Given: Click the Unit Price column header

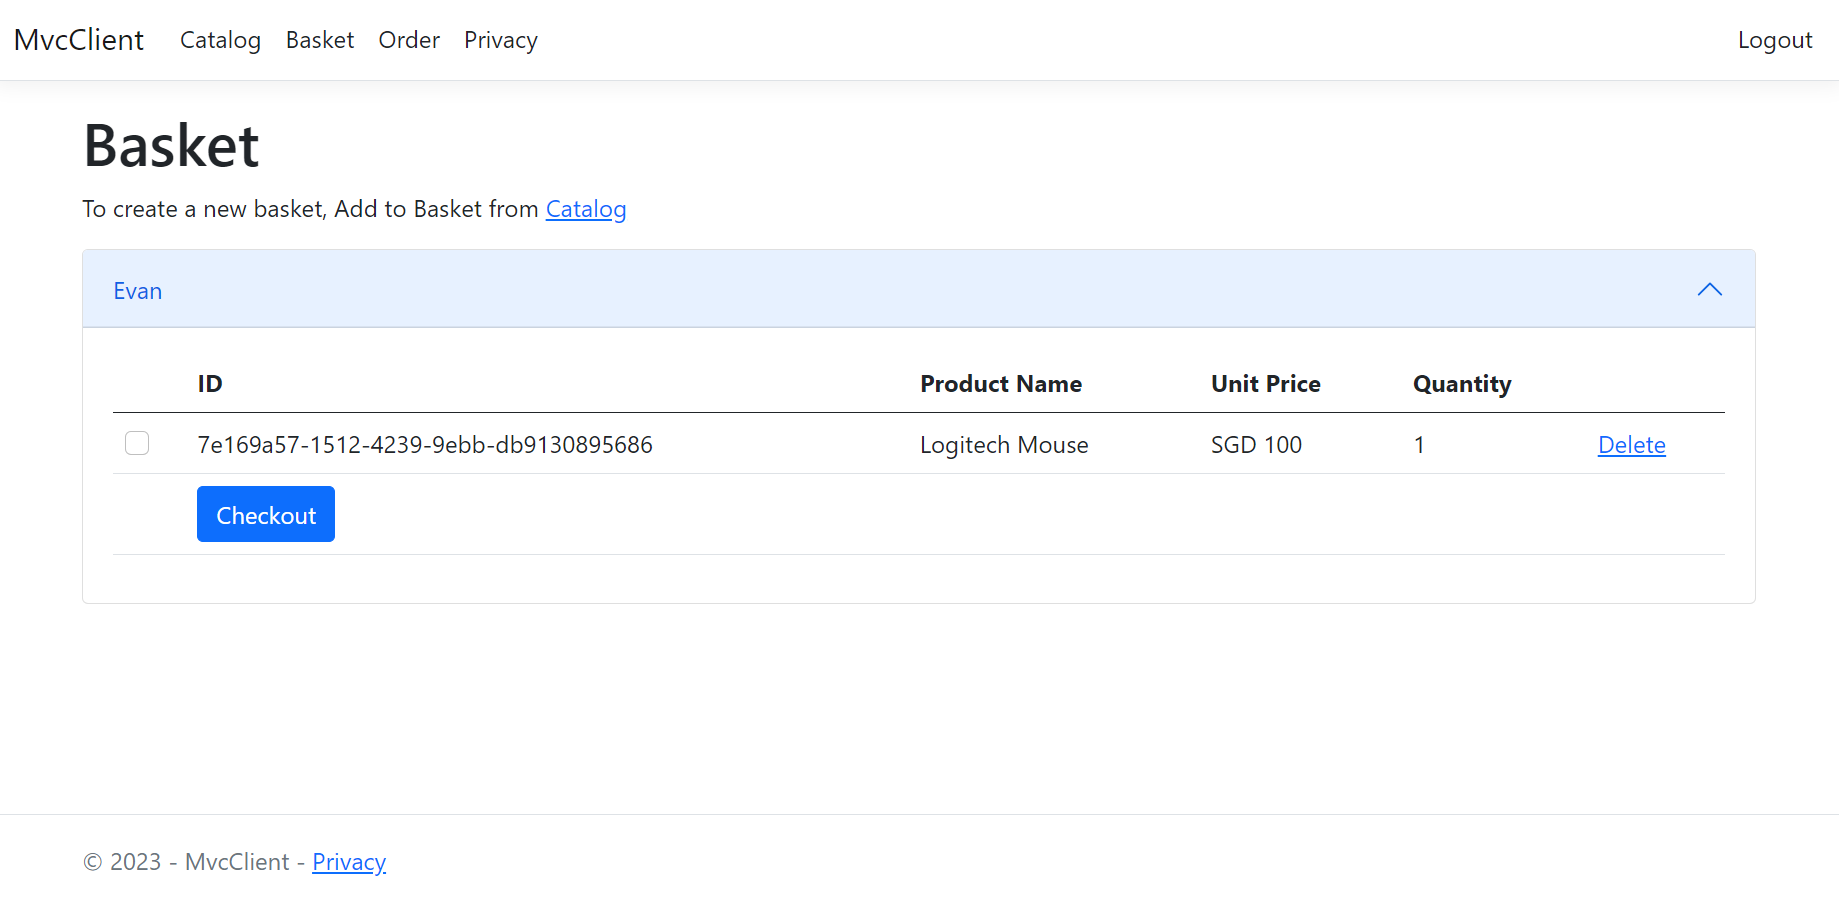Looking at the screenshot, I should tap(1265, 384).
